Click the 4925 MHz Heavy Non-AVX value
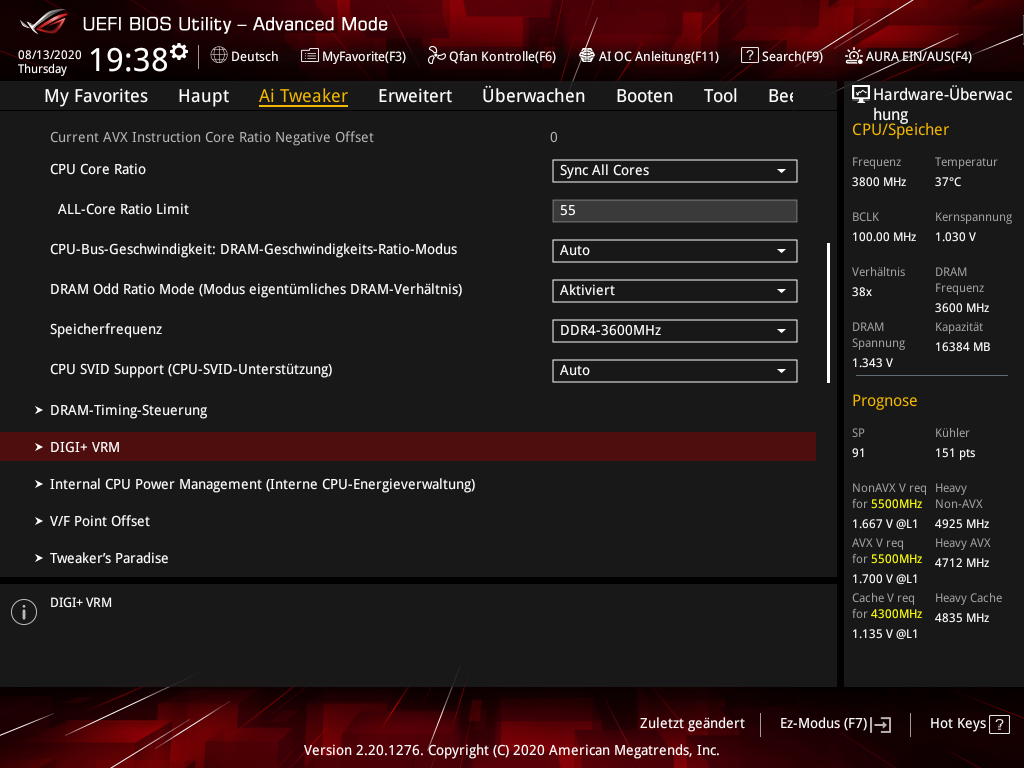Viewport: 1024px width, 768px height. (x=962, y=524)
